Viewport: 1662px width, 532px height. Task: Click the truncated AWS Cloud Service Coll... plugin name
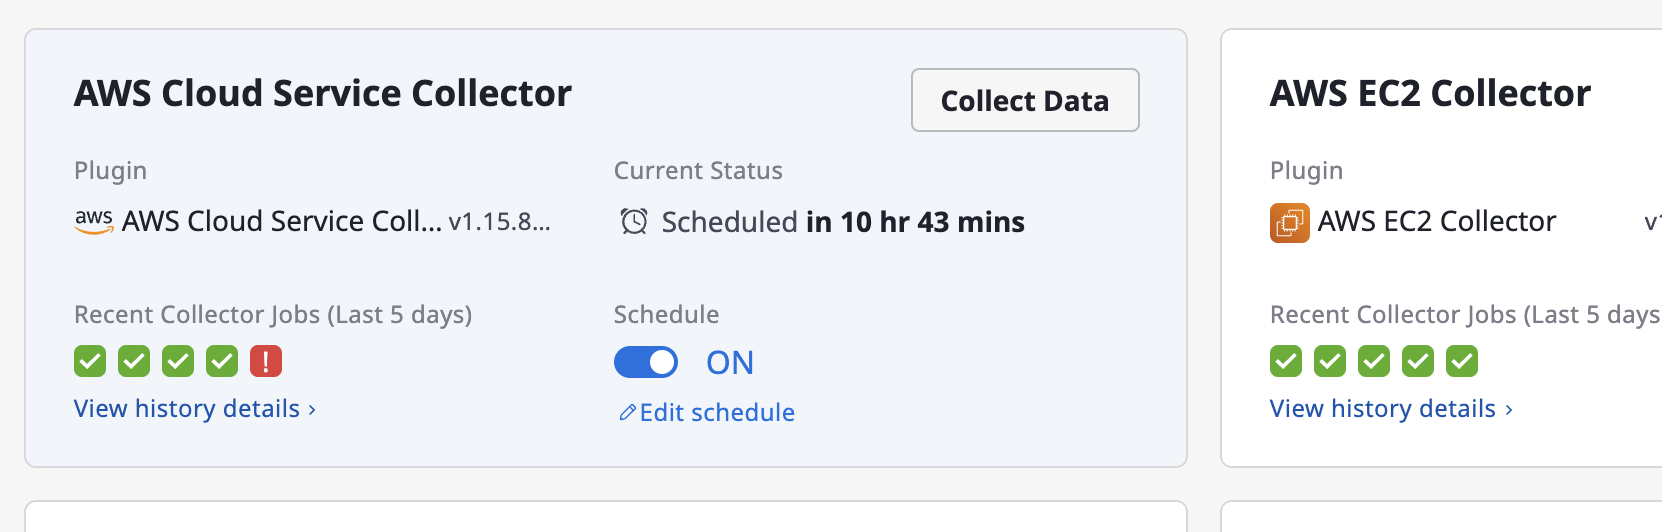coord(282,221)
